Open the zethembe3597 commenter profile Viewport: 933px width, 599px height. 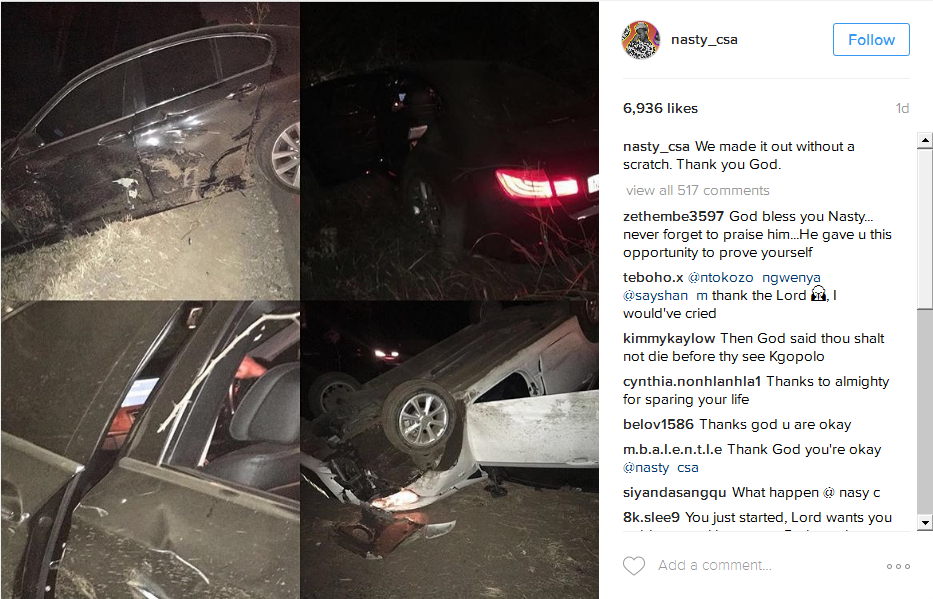[x=673, y=217]
